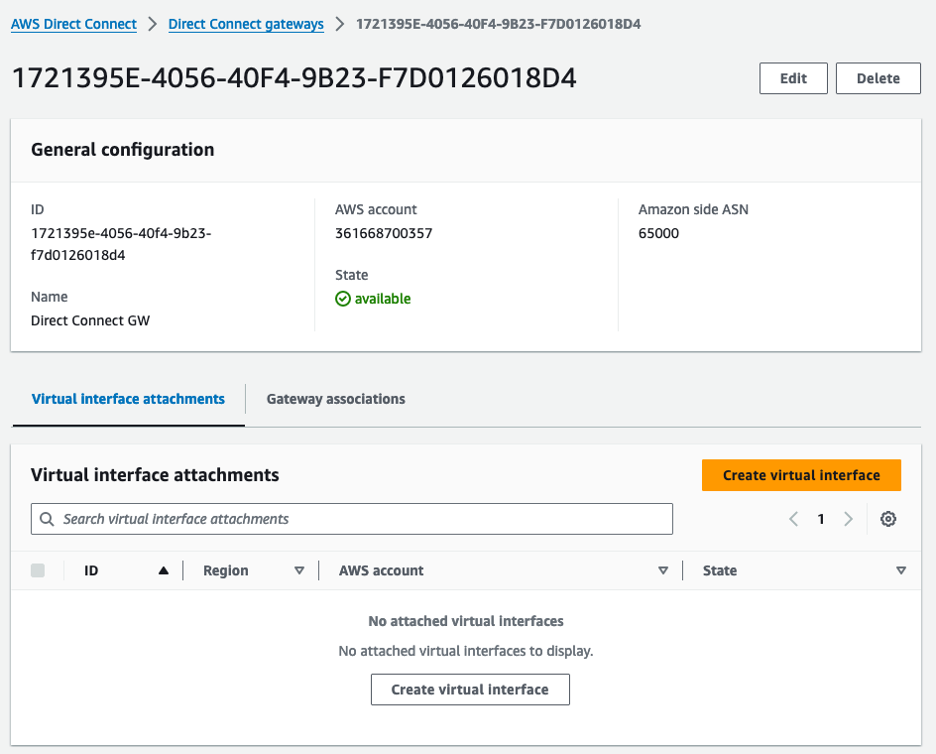Click the Edit button
936x754 pixels.
[793, 78]
